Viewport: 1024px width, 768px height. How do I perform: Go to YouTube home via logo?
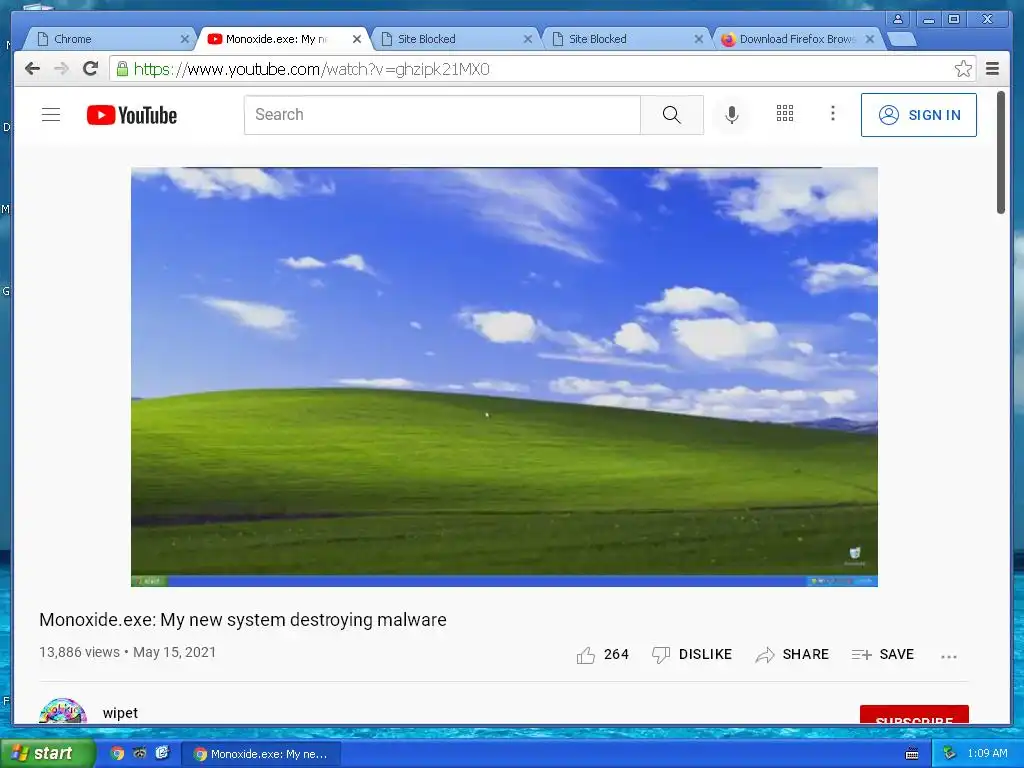pos(131,115)
